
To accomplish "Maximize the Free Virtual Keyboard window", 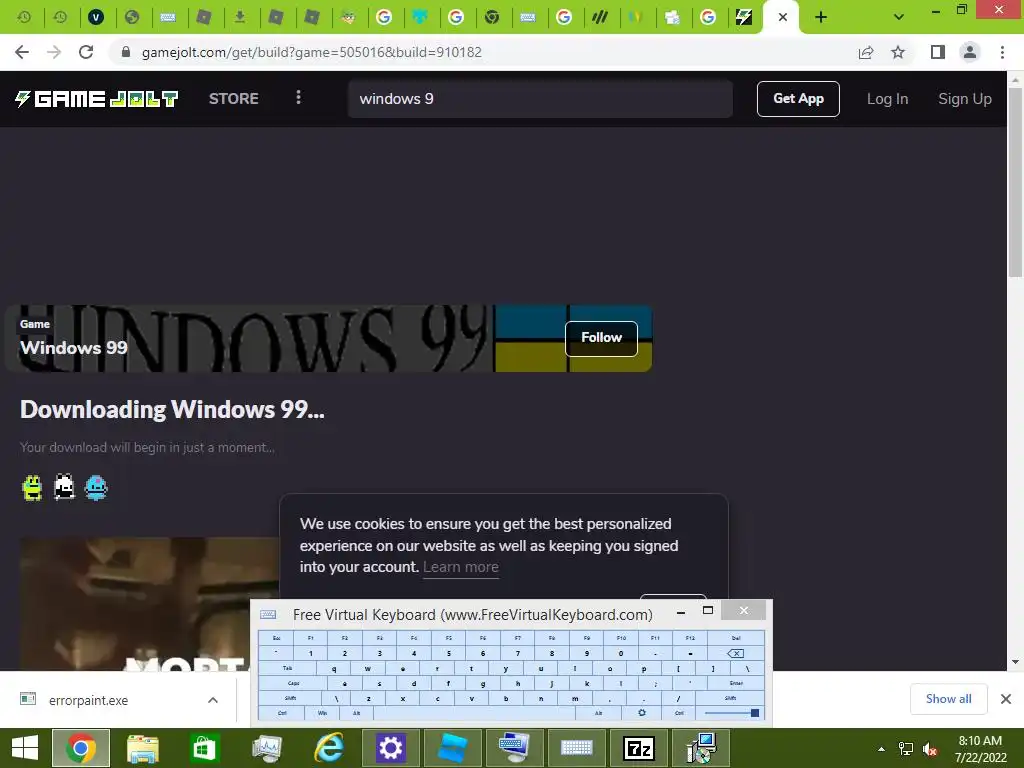I will pyautogui.click(x=707, y=610).
